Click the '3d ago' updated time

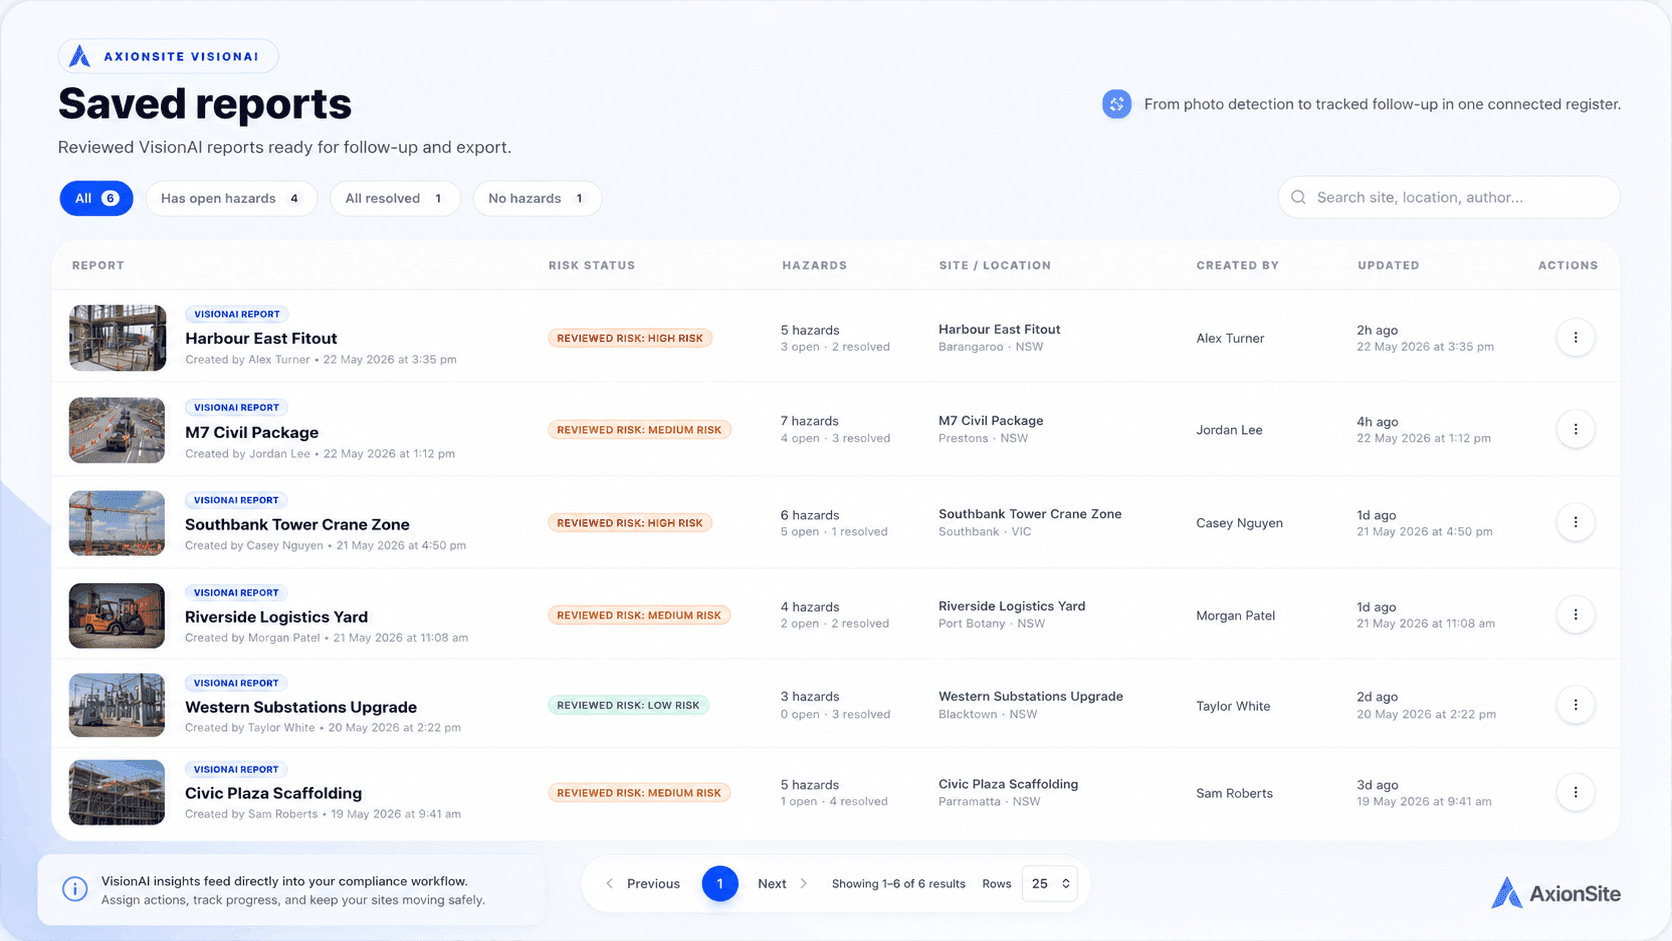(1377, 785)
